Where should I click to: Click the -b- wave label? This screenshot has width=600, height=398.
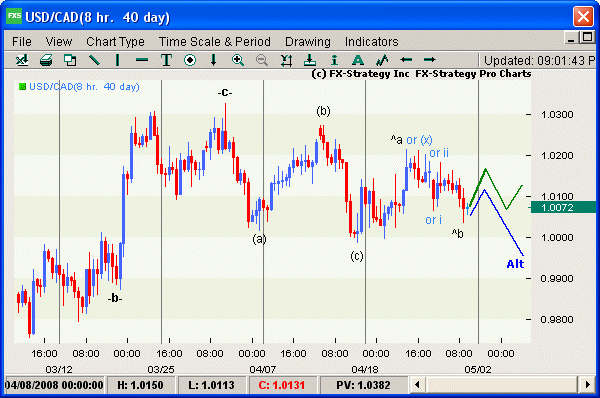(115, 298)
